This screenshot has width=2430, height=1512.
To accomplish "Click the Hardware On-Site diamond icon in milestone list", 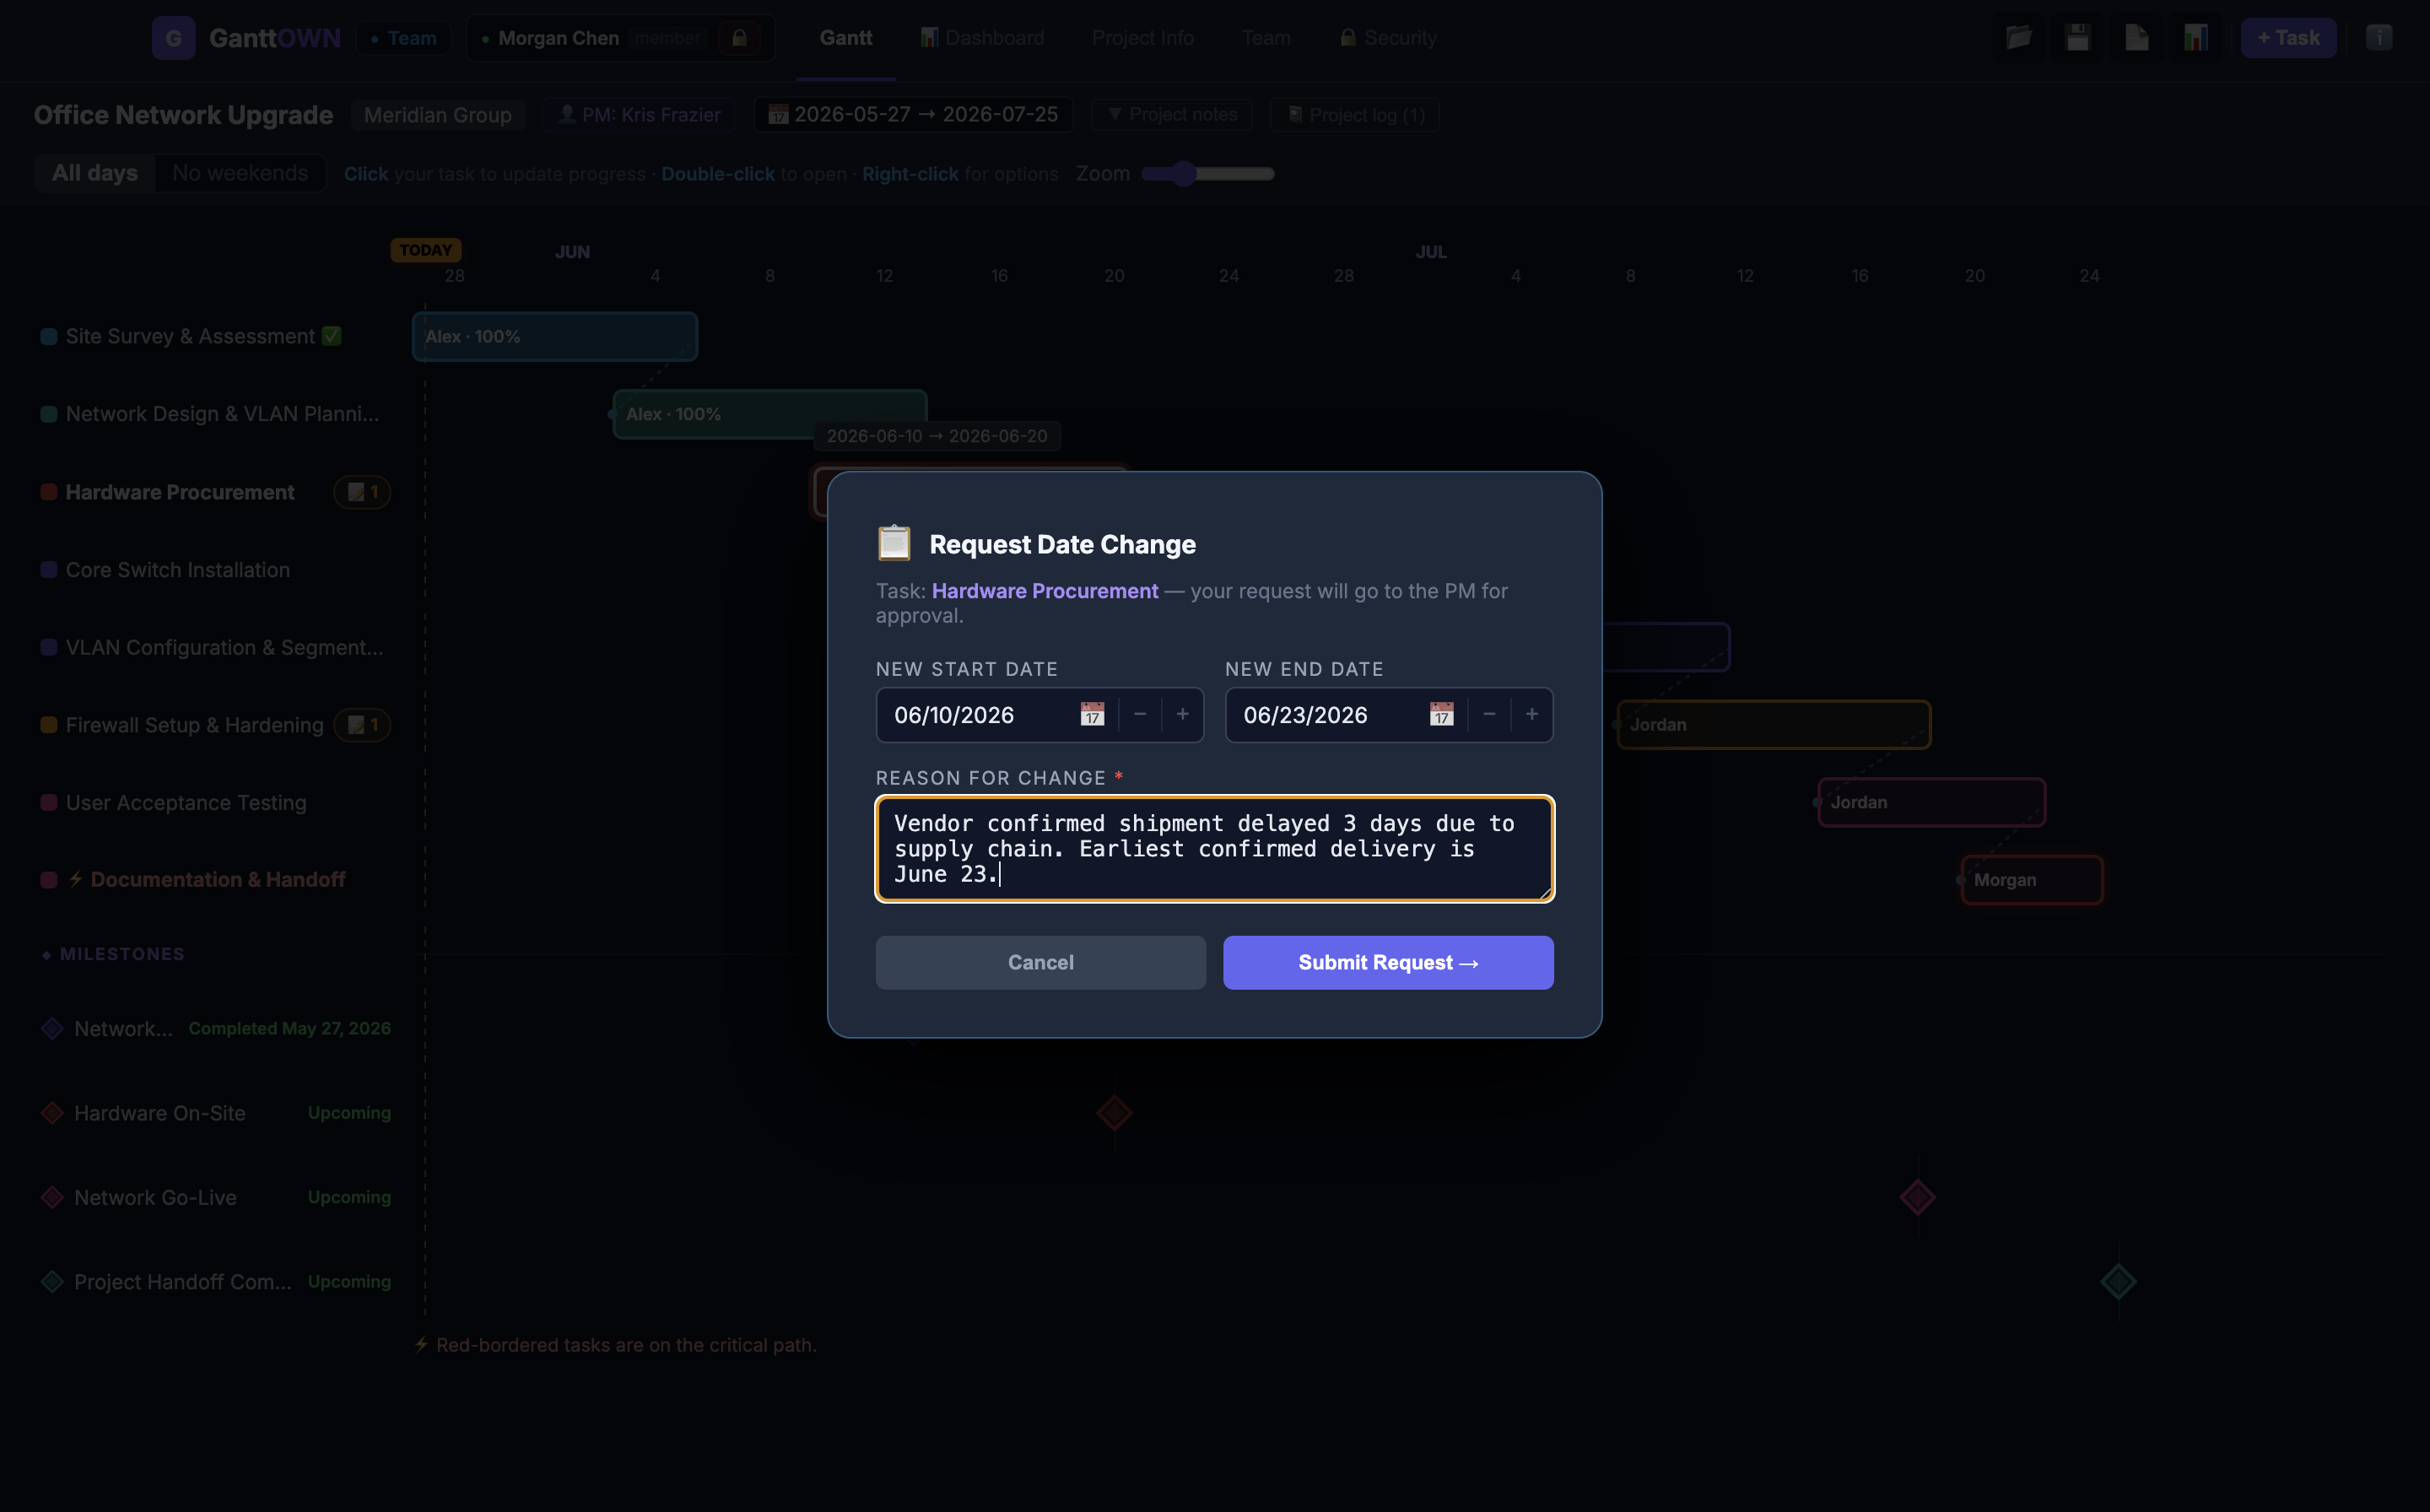I will [x=52, y=1113].
